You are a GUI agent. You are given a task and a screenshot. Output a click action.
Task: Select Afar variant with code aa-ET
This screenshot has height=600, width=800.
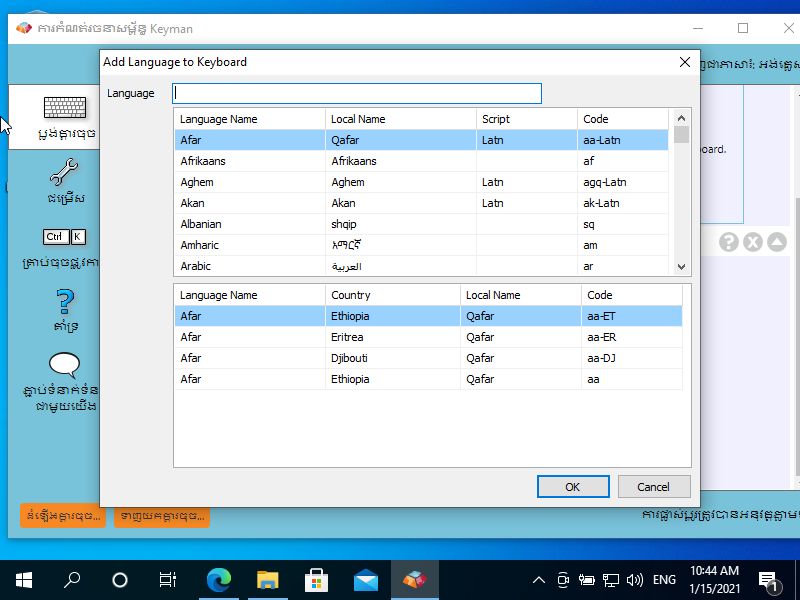[429, 316]
